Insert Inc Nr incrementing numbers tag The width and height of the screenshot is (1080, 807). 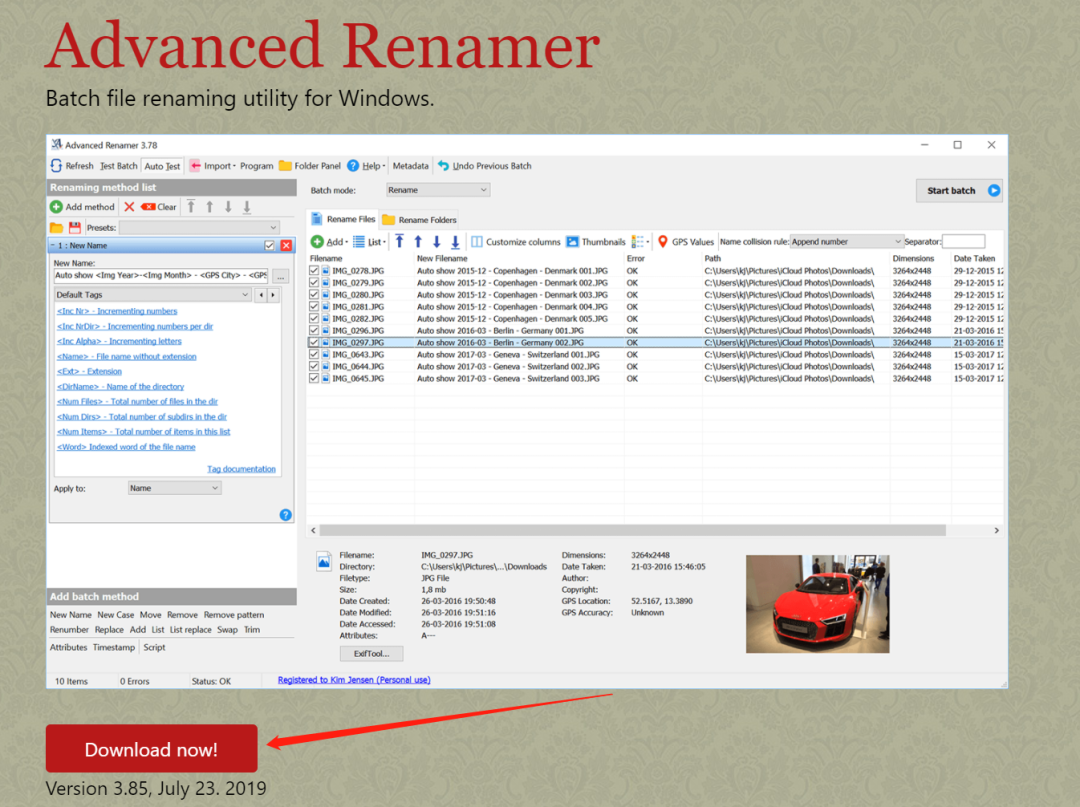(117, 311)
